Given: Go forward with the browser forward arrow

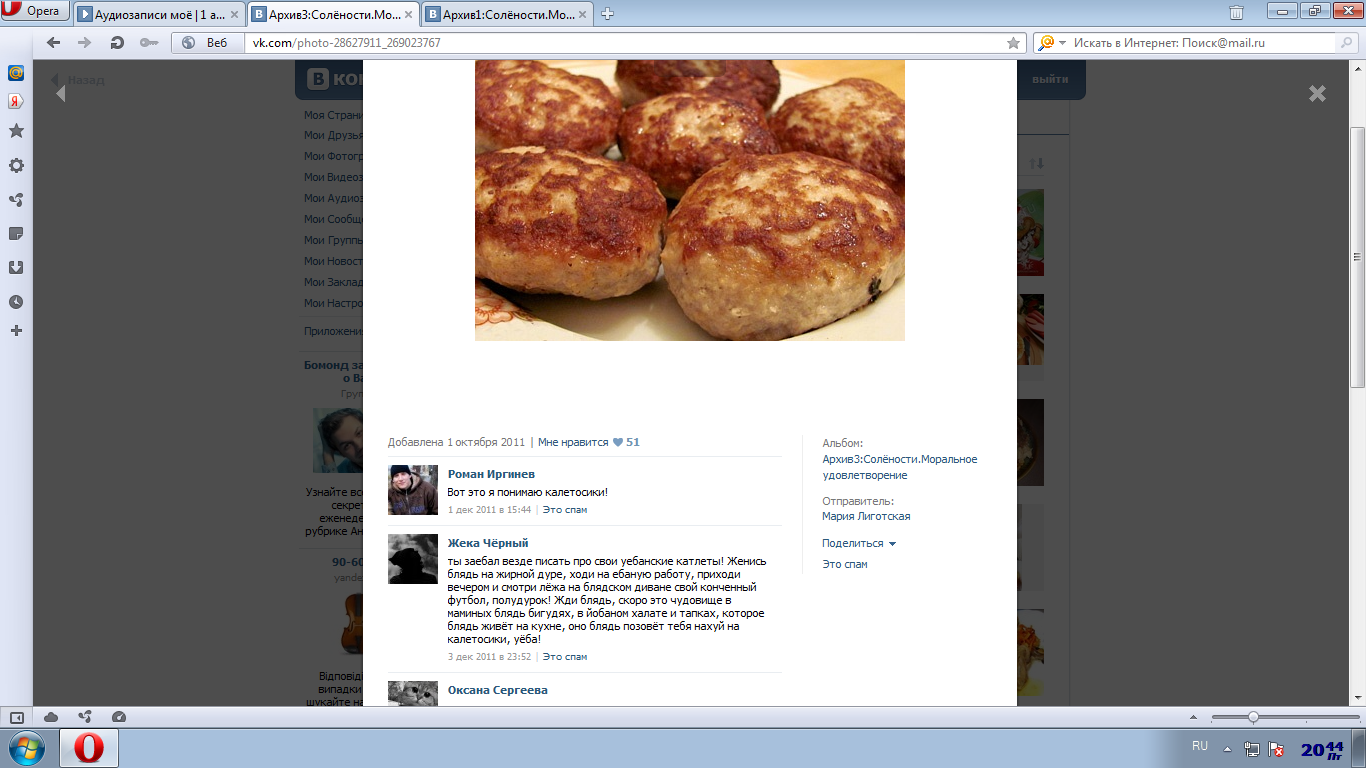Looking at the screenshot, I should click(x=85, y=43).
